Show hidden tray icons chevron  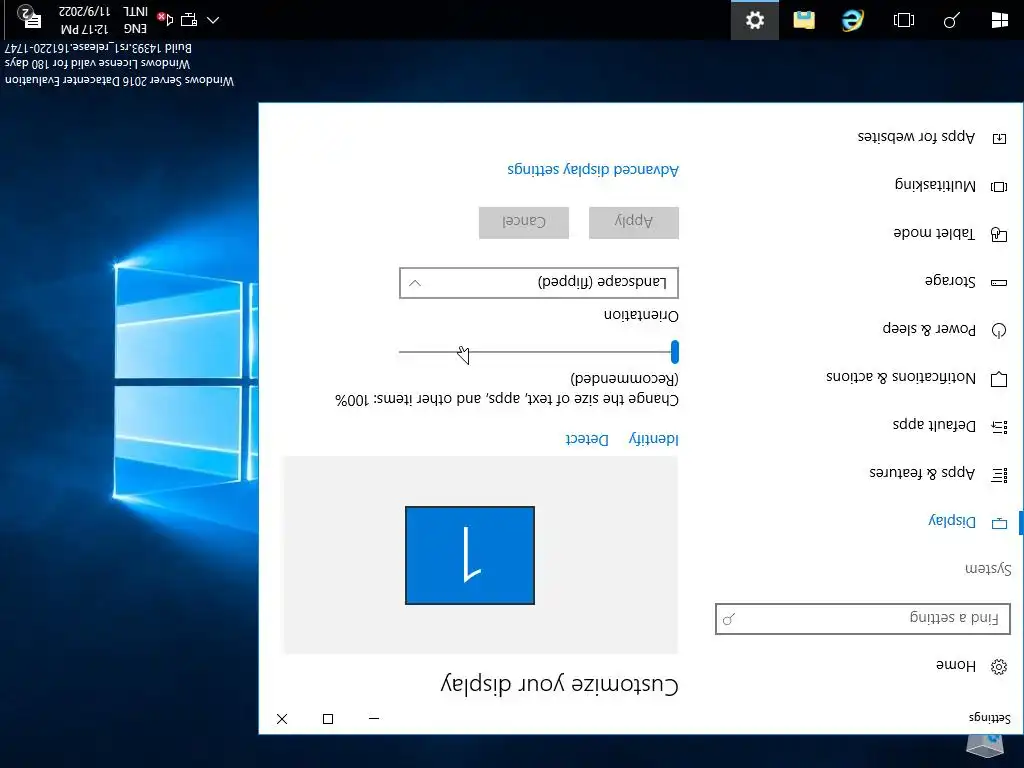(x=213, y=20)
